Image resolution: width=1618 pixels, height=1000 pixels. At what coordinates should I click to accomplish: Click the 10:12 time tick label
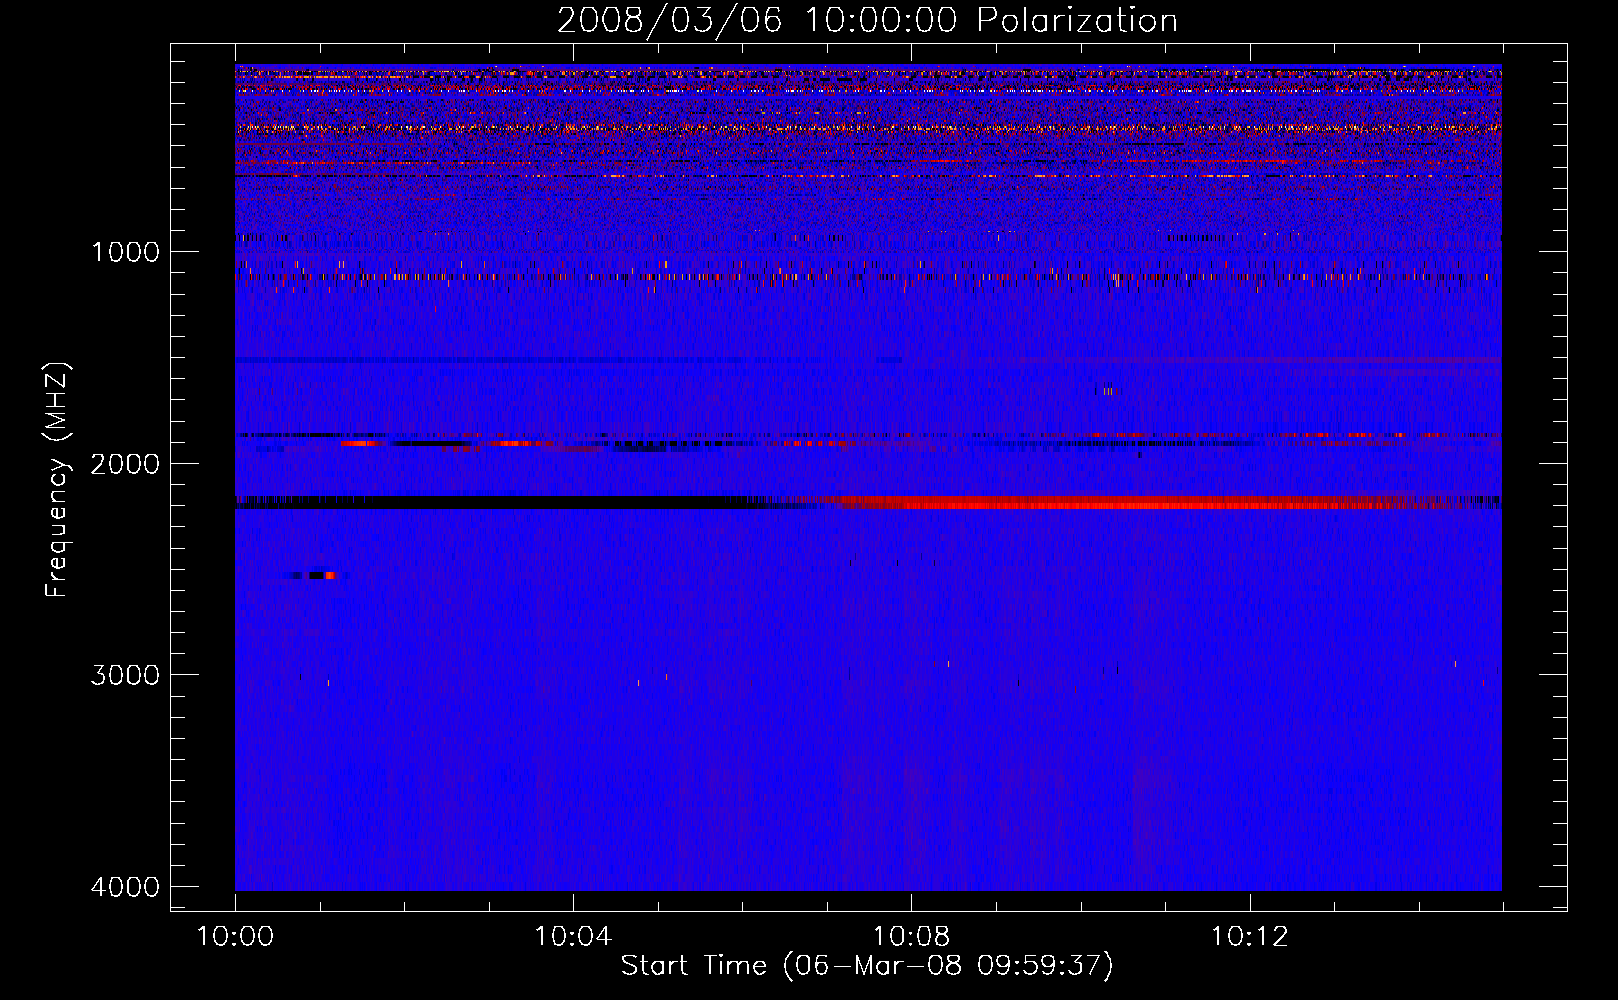click(1249, 937)
